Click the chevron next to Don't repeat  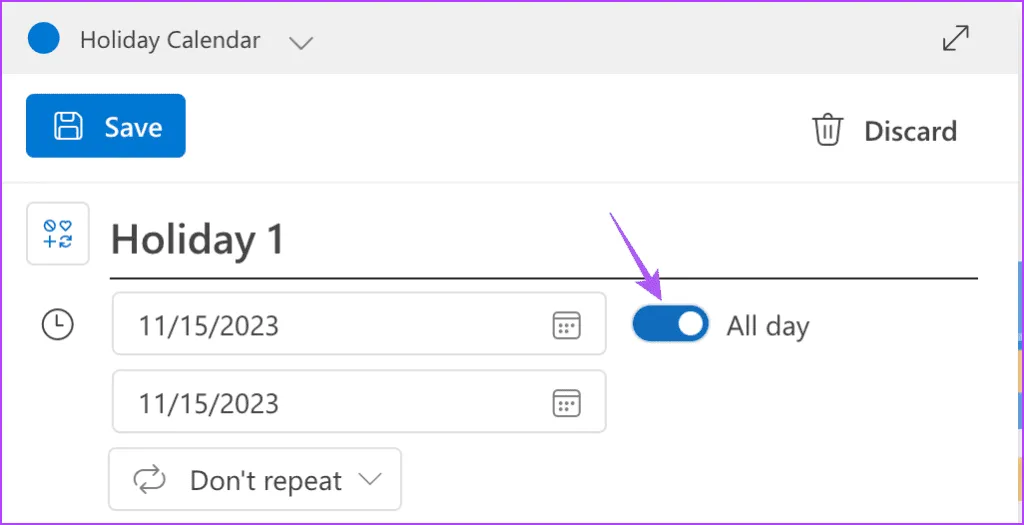370,480
